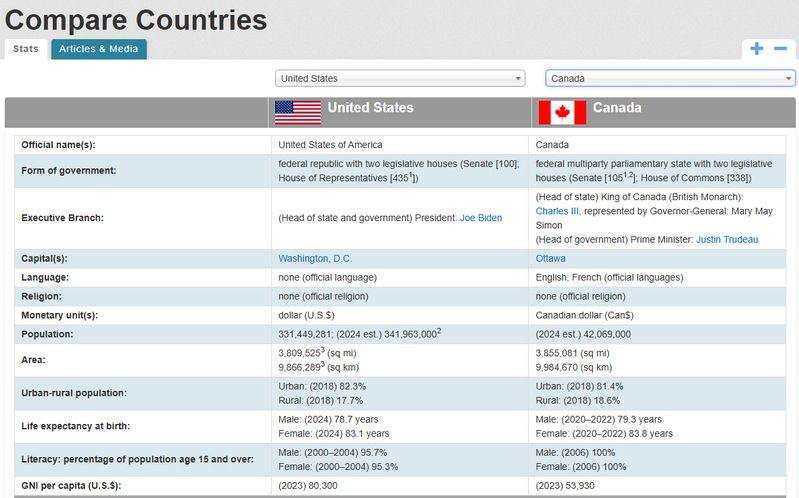799x498 pixels.
Task: Click the United States column header title
Action: click(x=370, y=108)
